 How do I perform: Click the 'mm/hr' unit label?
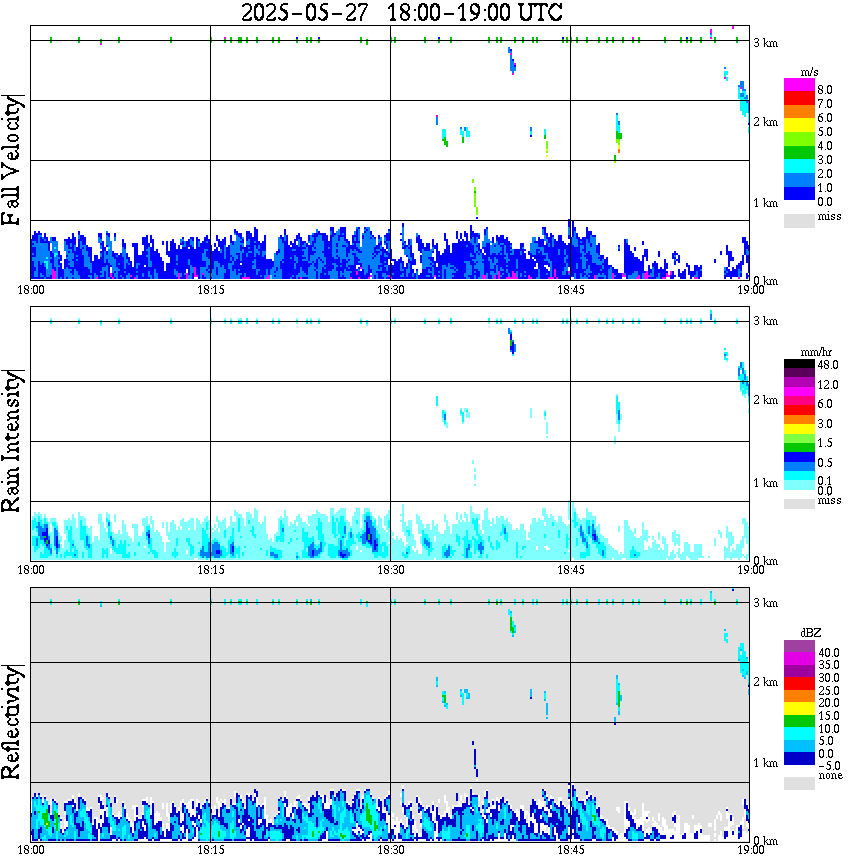816,352
